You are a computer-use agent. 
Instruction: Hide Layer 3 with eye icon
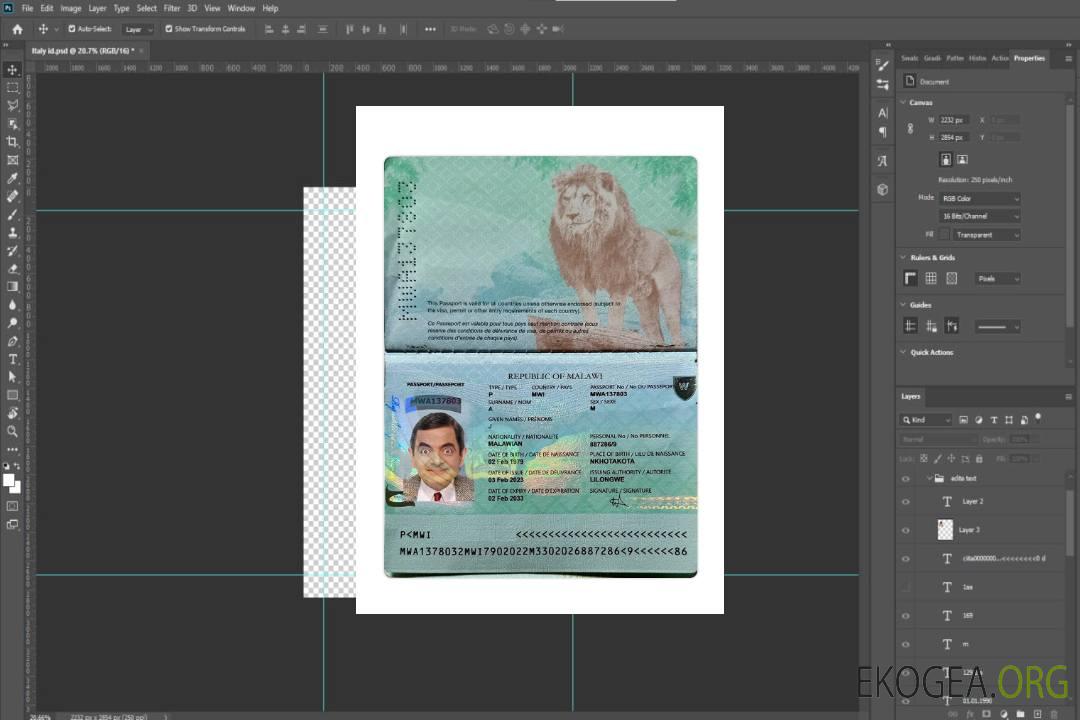click(906, 530)
